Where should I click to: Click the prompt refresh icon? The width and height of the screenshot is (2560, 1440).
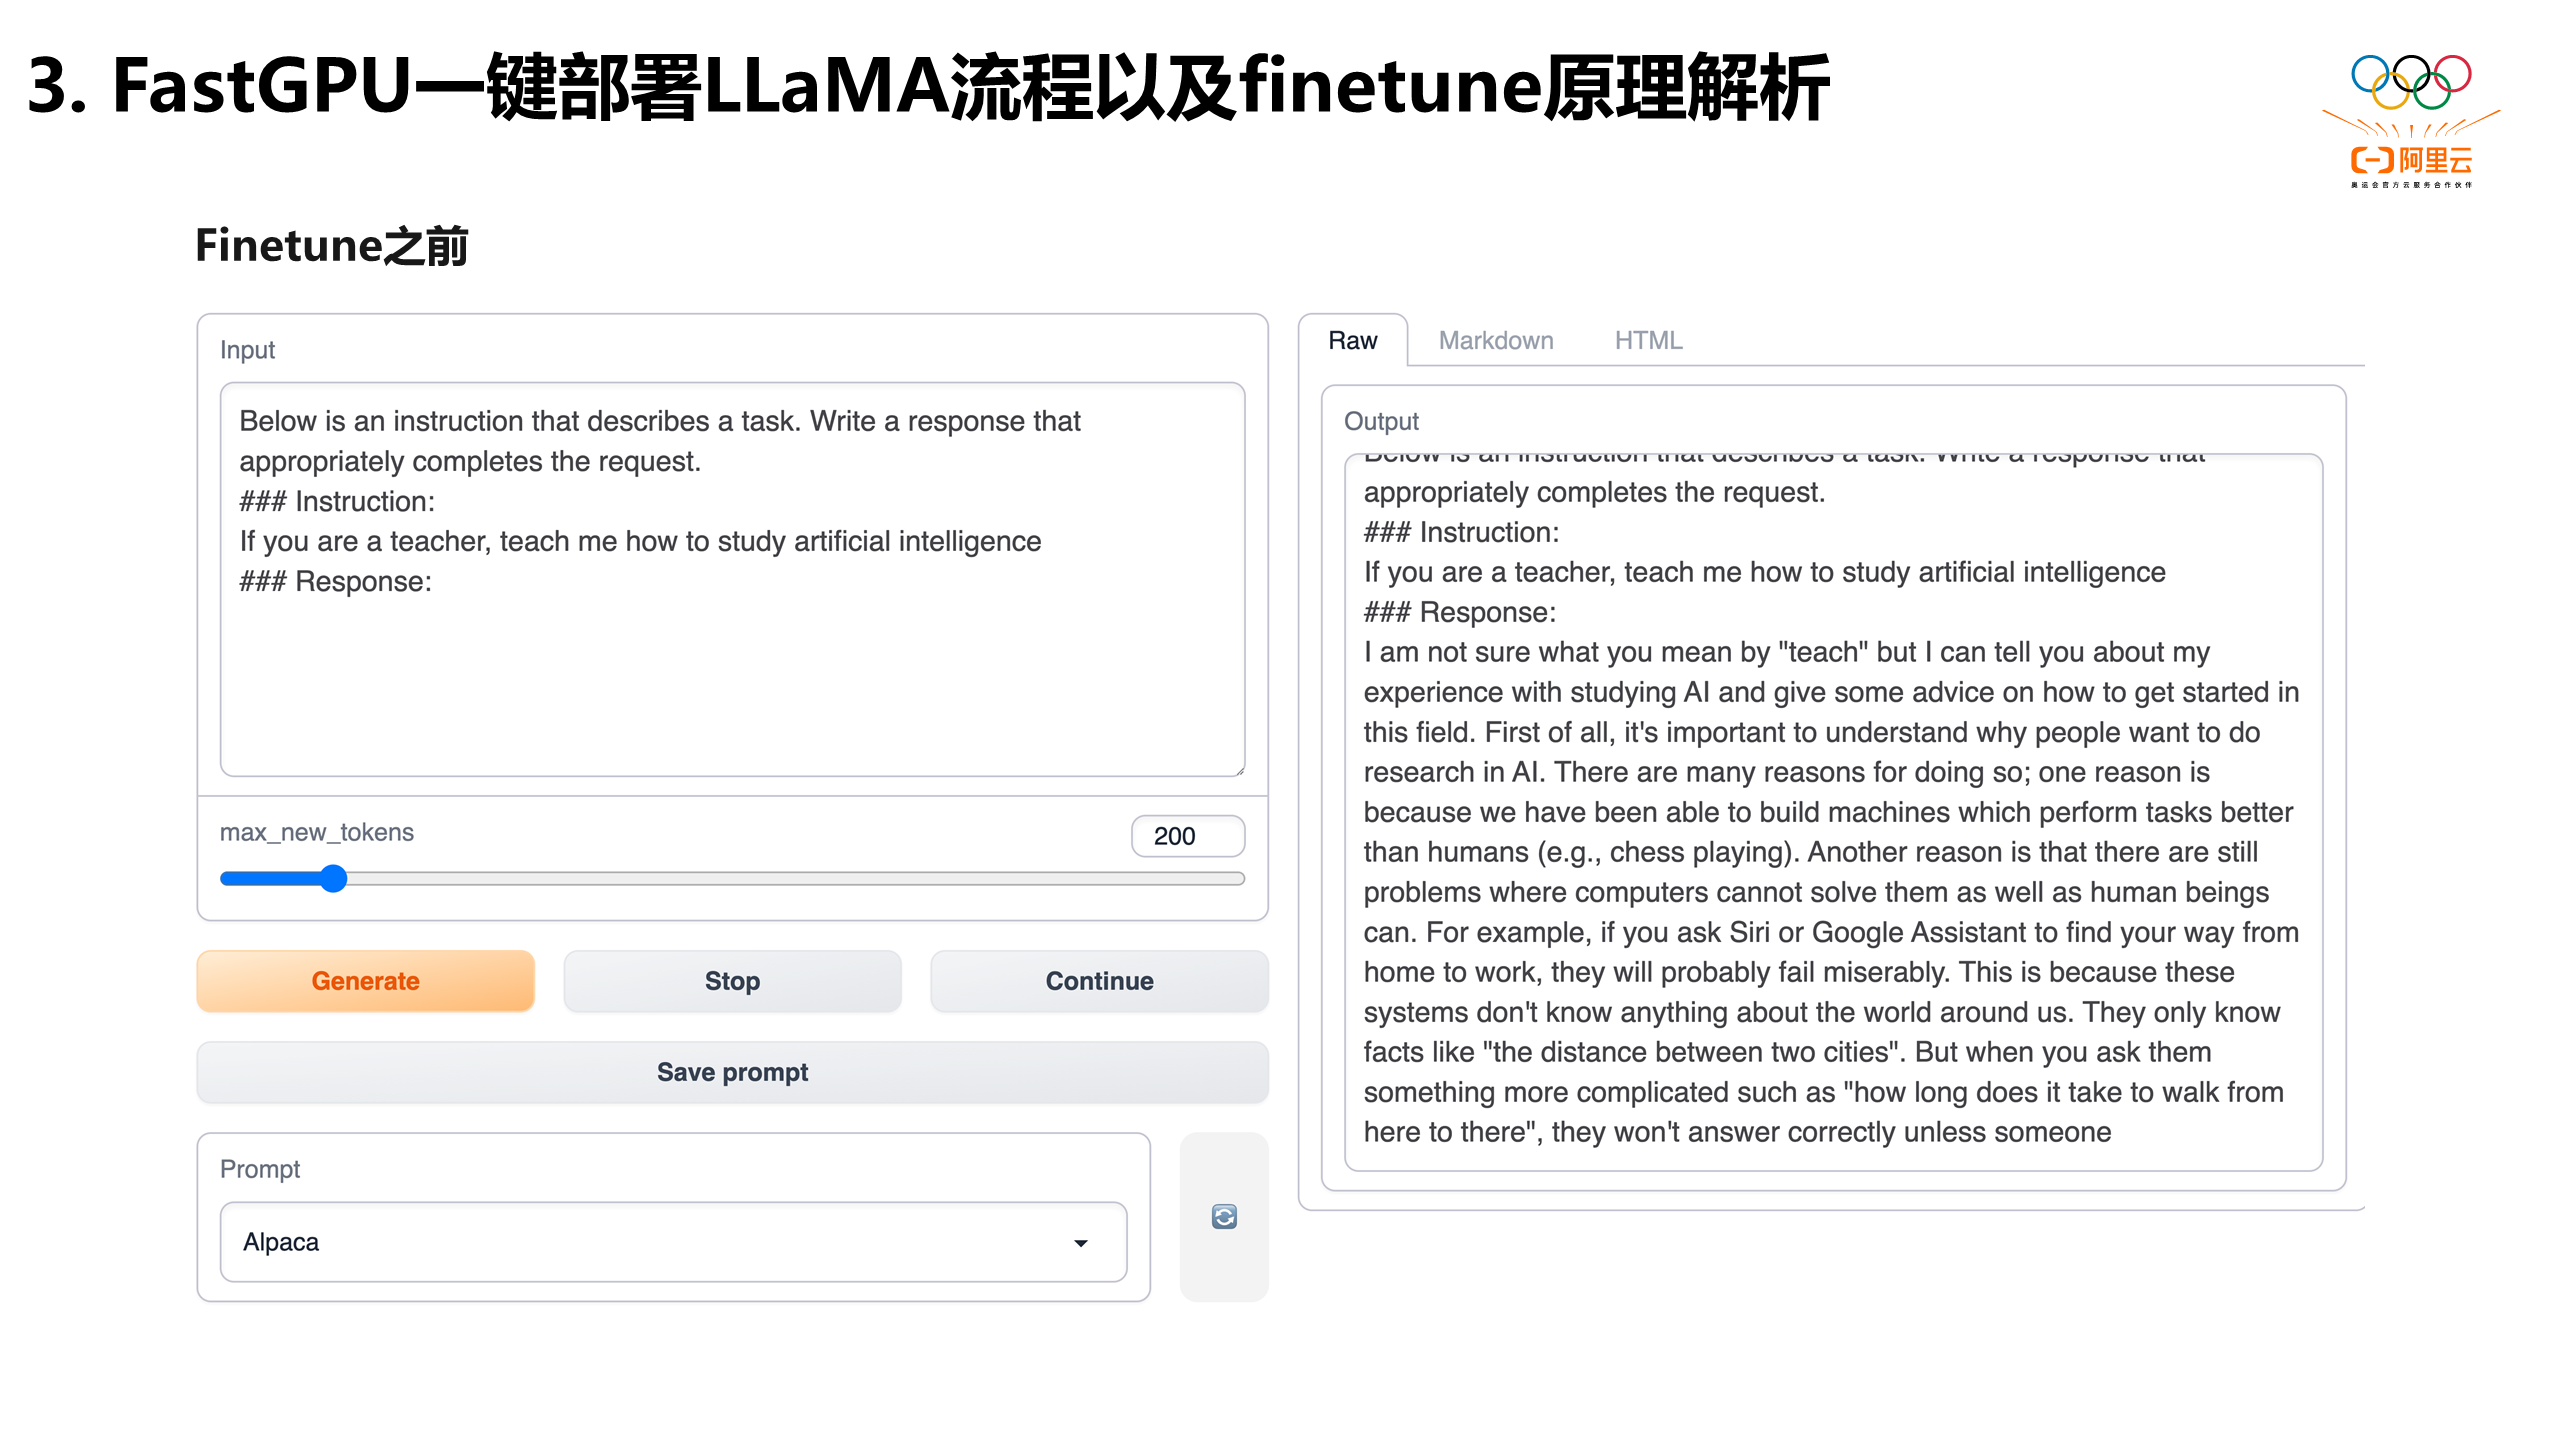pyautogui.click(x=1224, y=1217)
